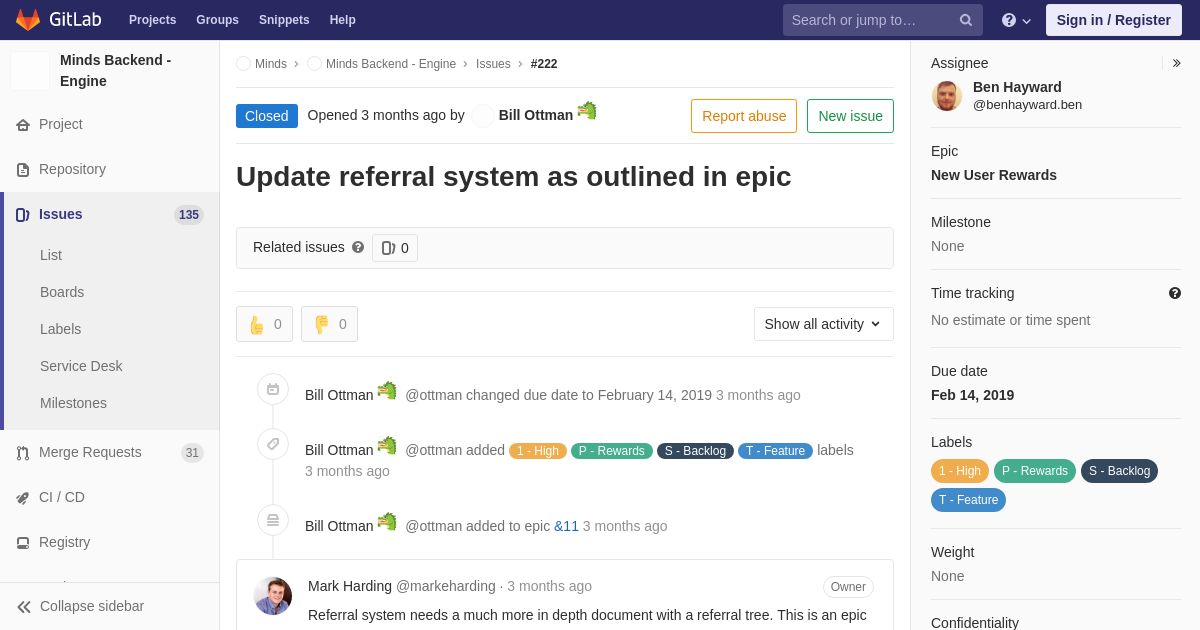The image size is (1200, 630).
Task: Click T - Feature label in activity feed
Action: click(775, 451)
